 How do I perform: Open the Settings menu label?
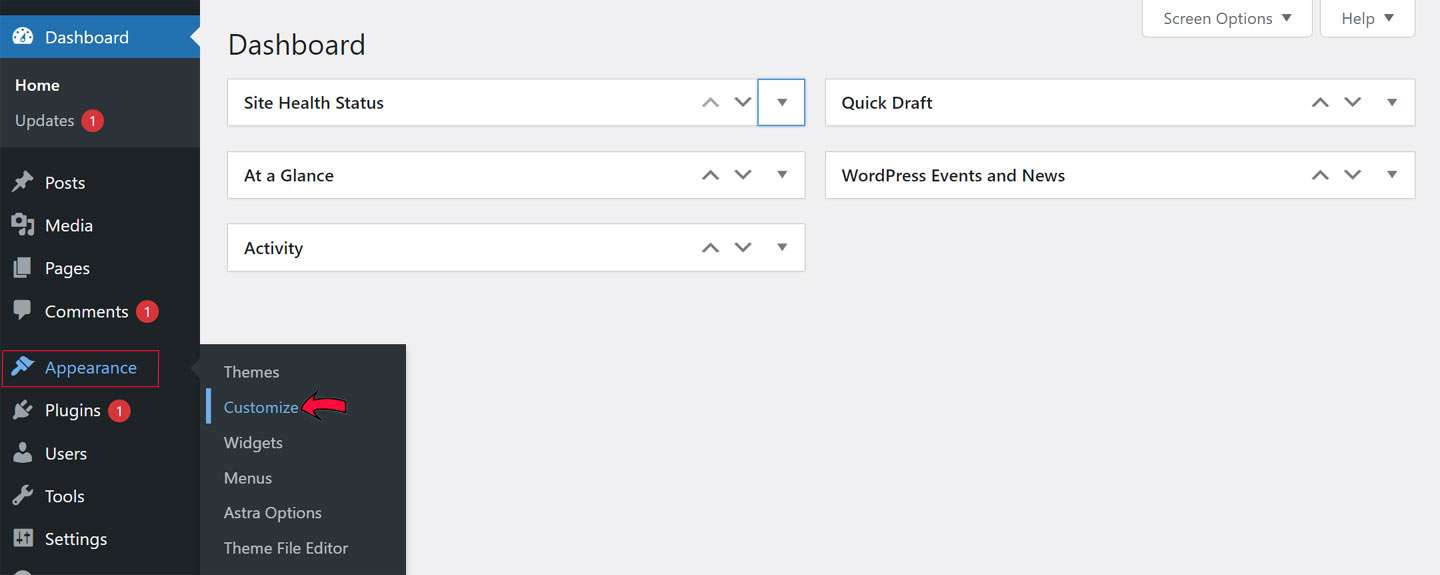(x=76, y=539)
